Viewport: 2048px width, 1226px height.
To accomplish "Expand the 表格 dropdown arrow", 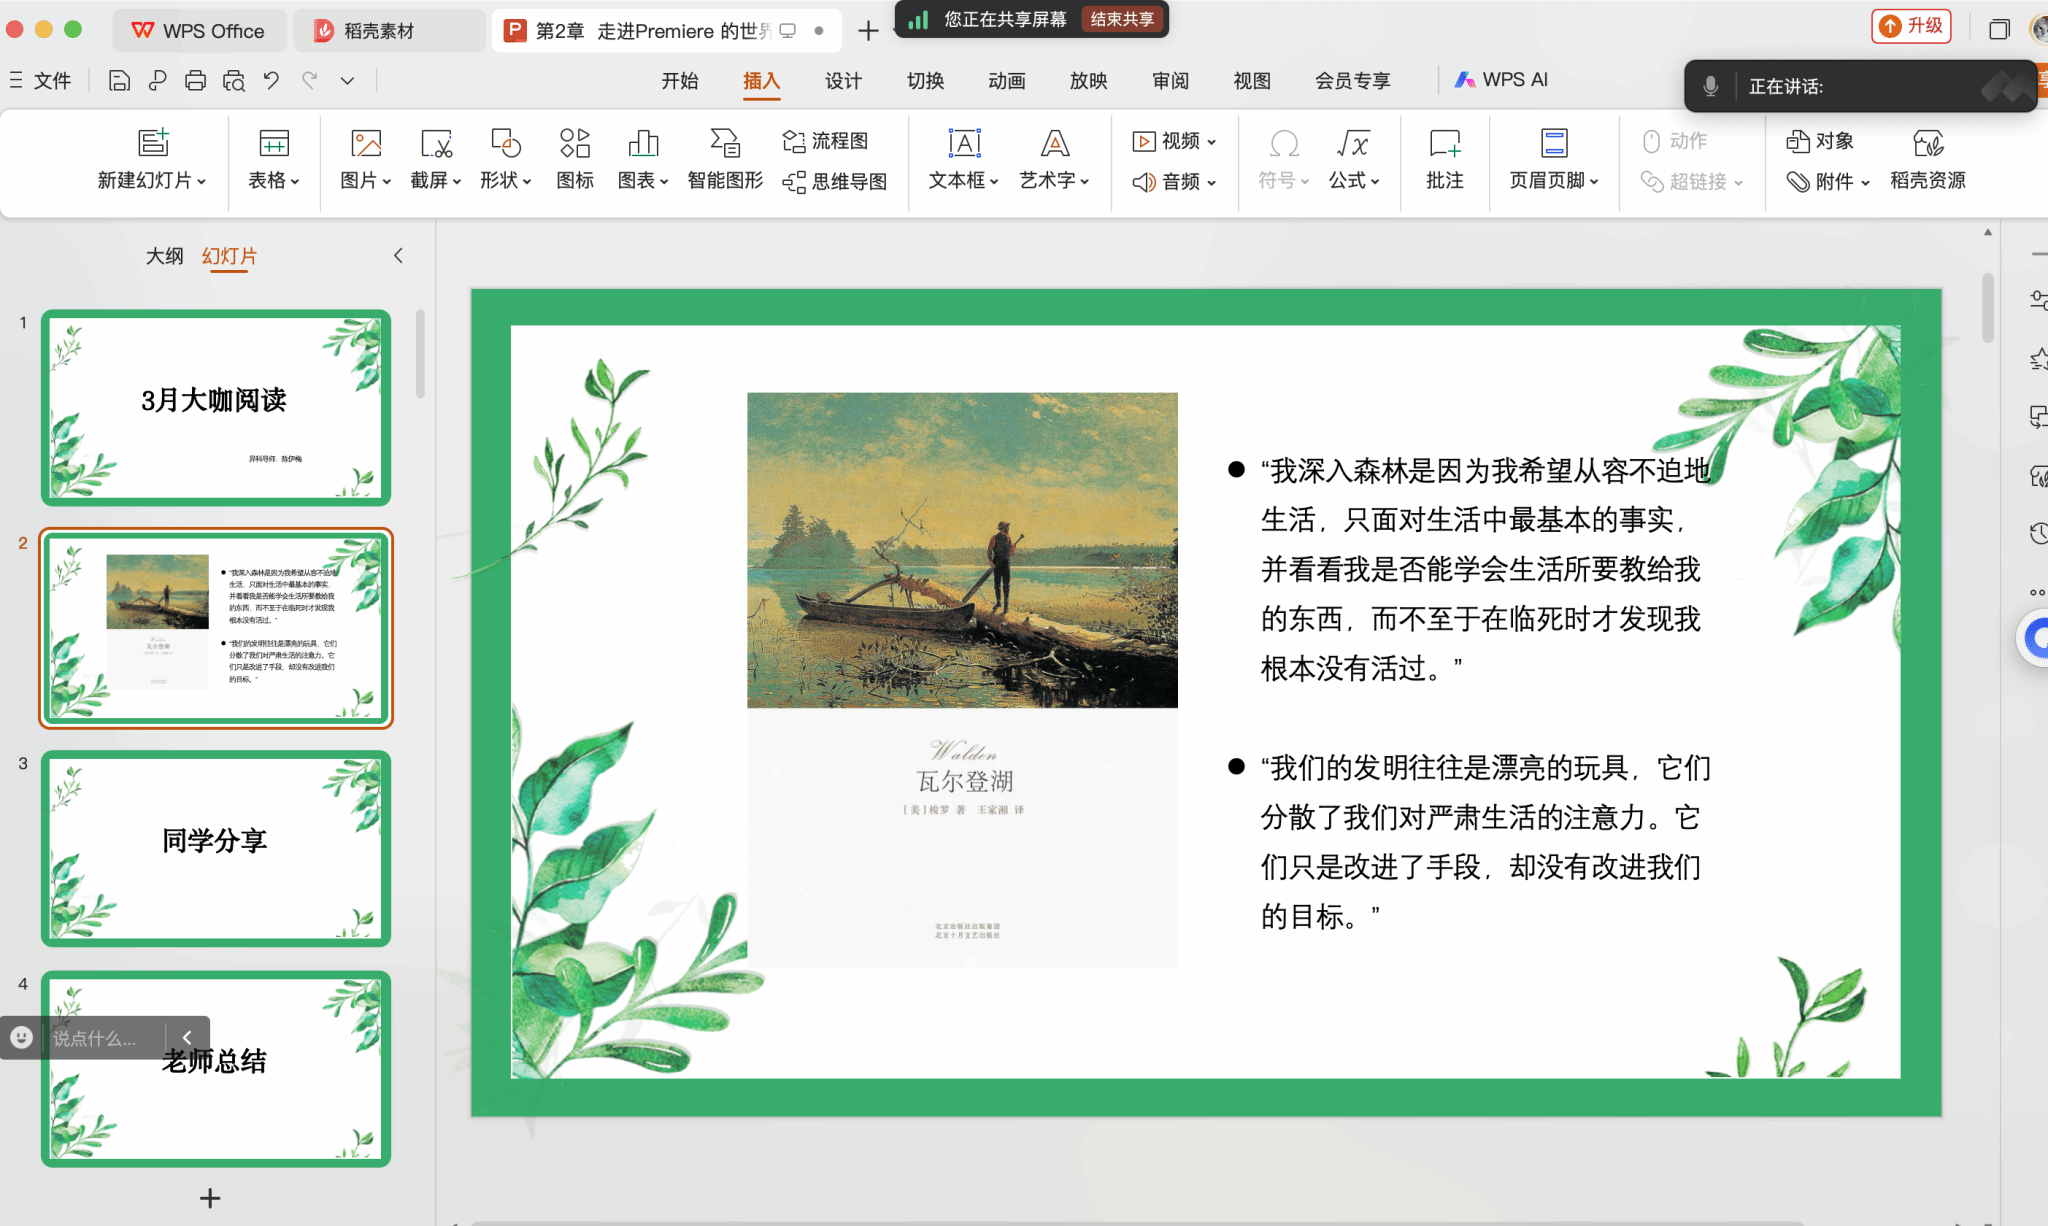I will tap(295, 181).
